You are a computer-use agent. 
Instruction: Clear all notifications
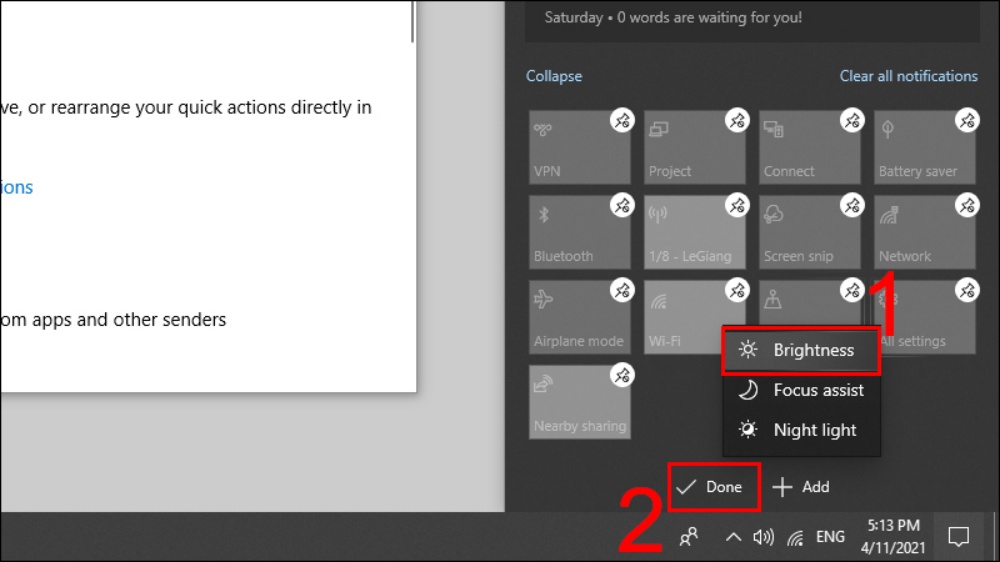pos(908,76)
